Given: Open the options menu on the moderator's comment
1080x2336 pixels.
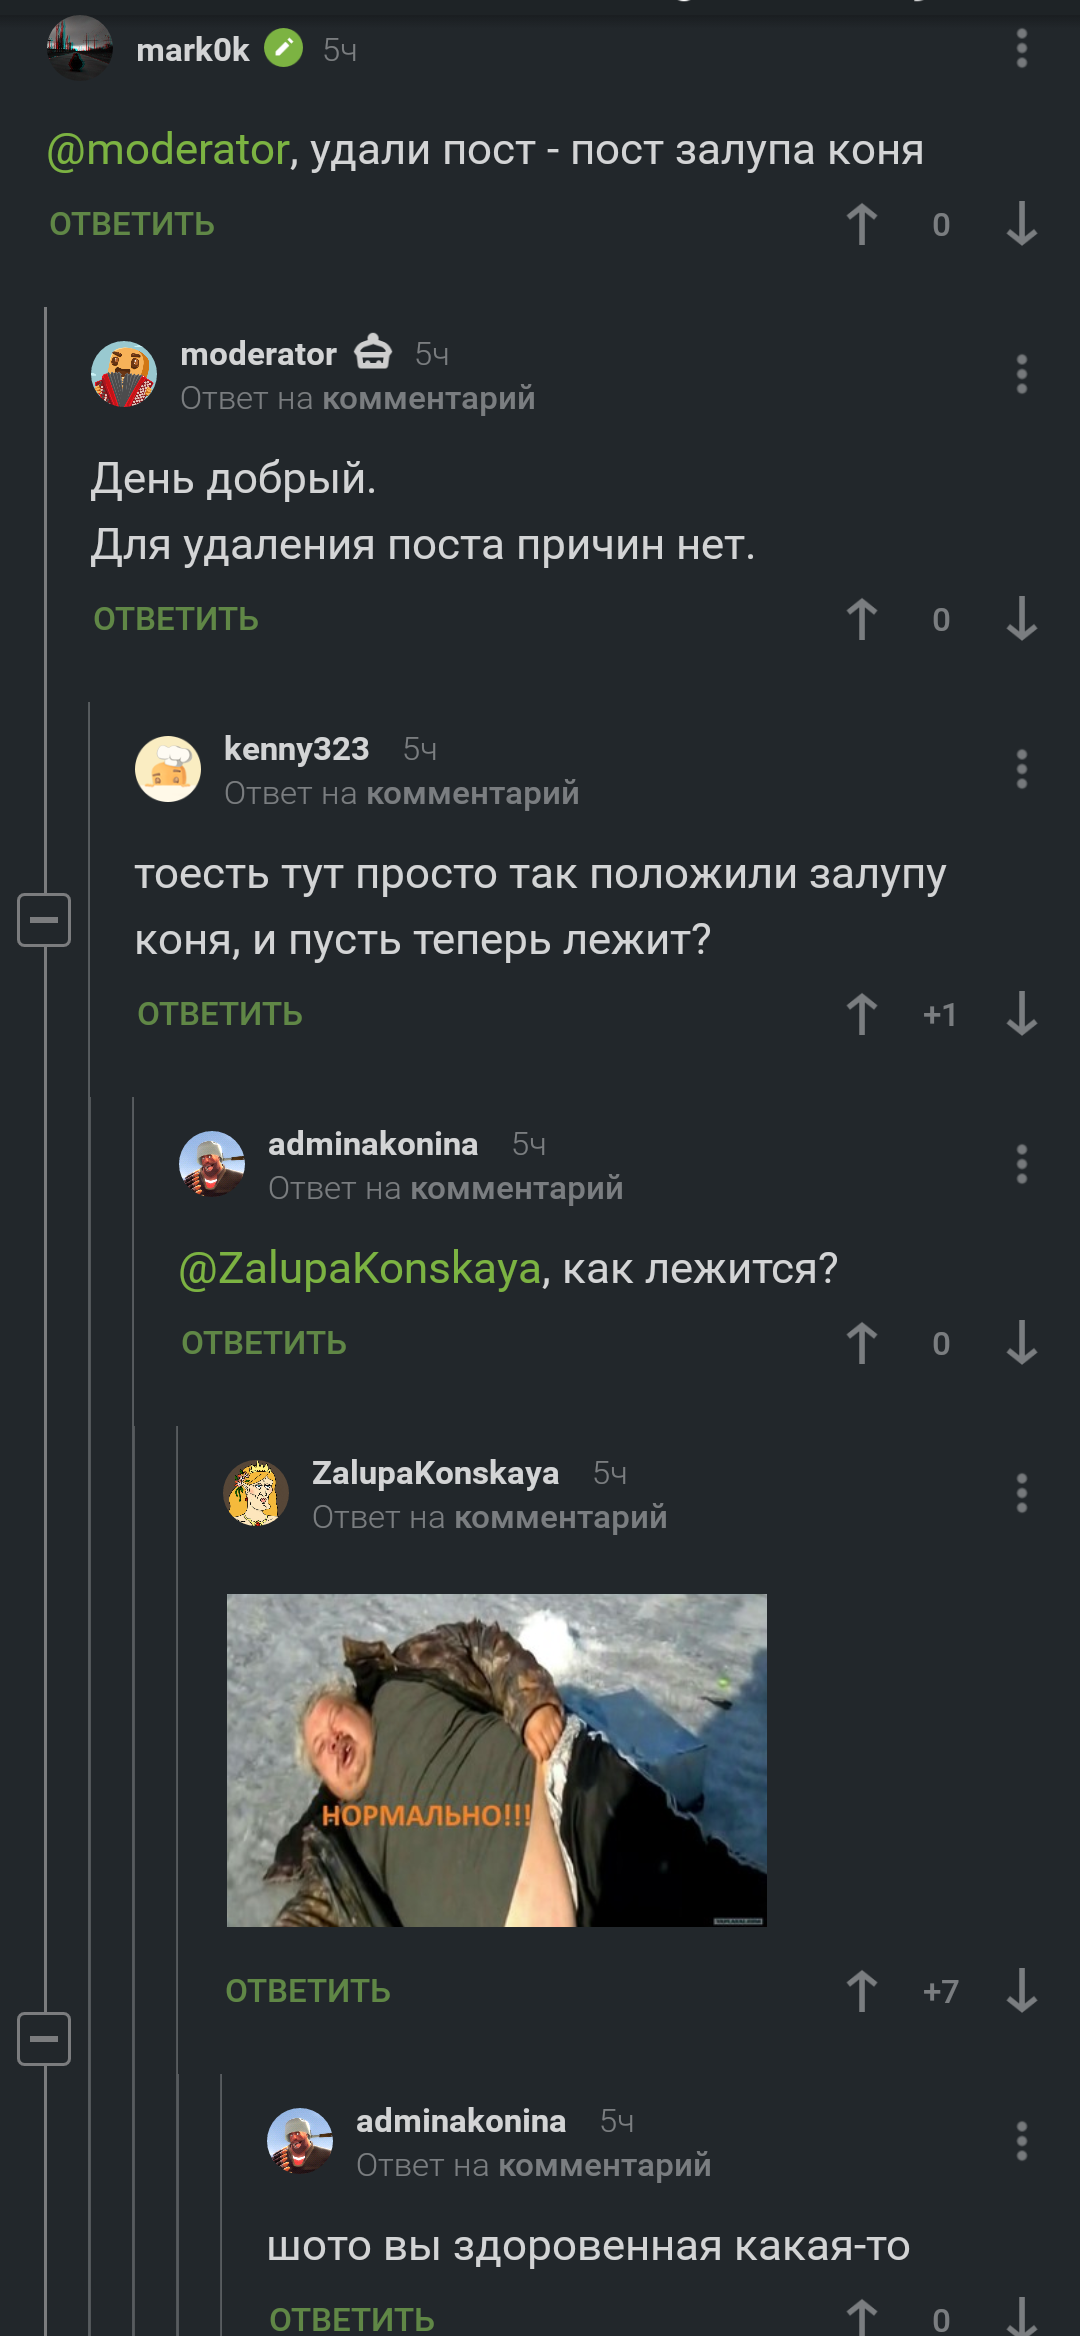Looking at the screenshot, I should click(1021, 374).
